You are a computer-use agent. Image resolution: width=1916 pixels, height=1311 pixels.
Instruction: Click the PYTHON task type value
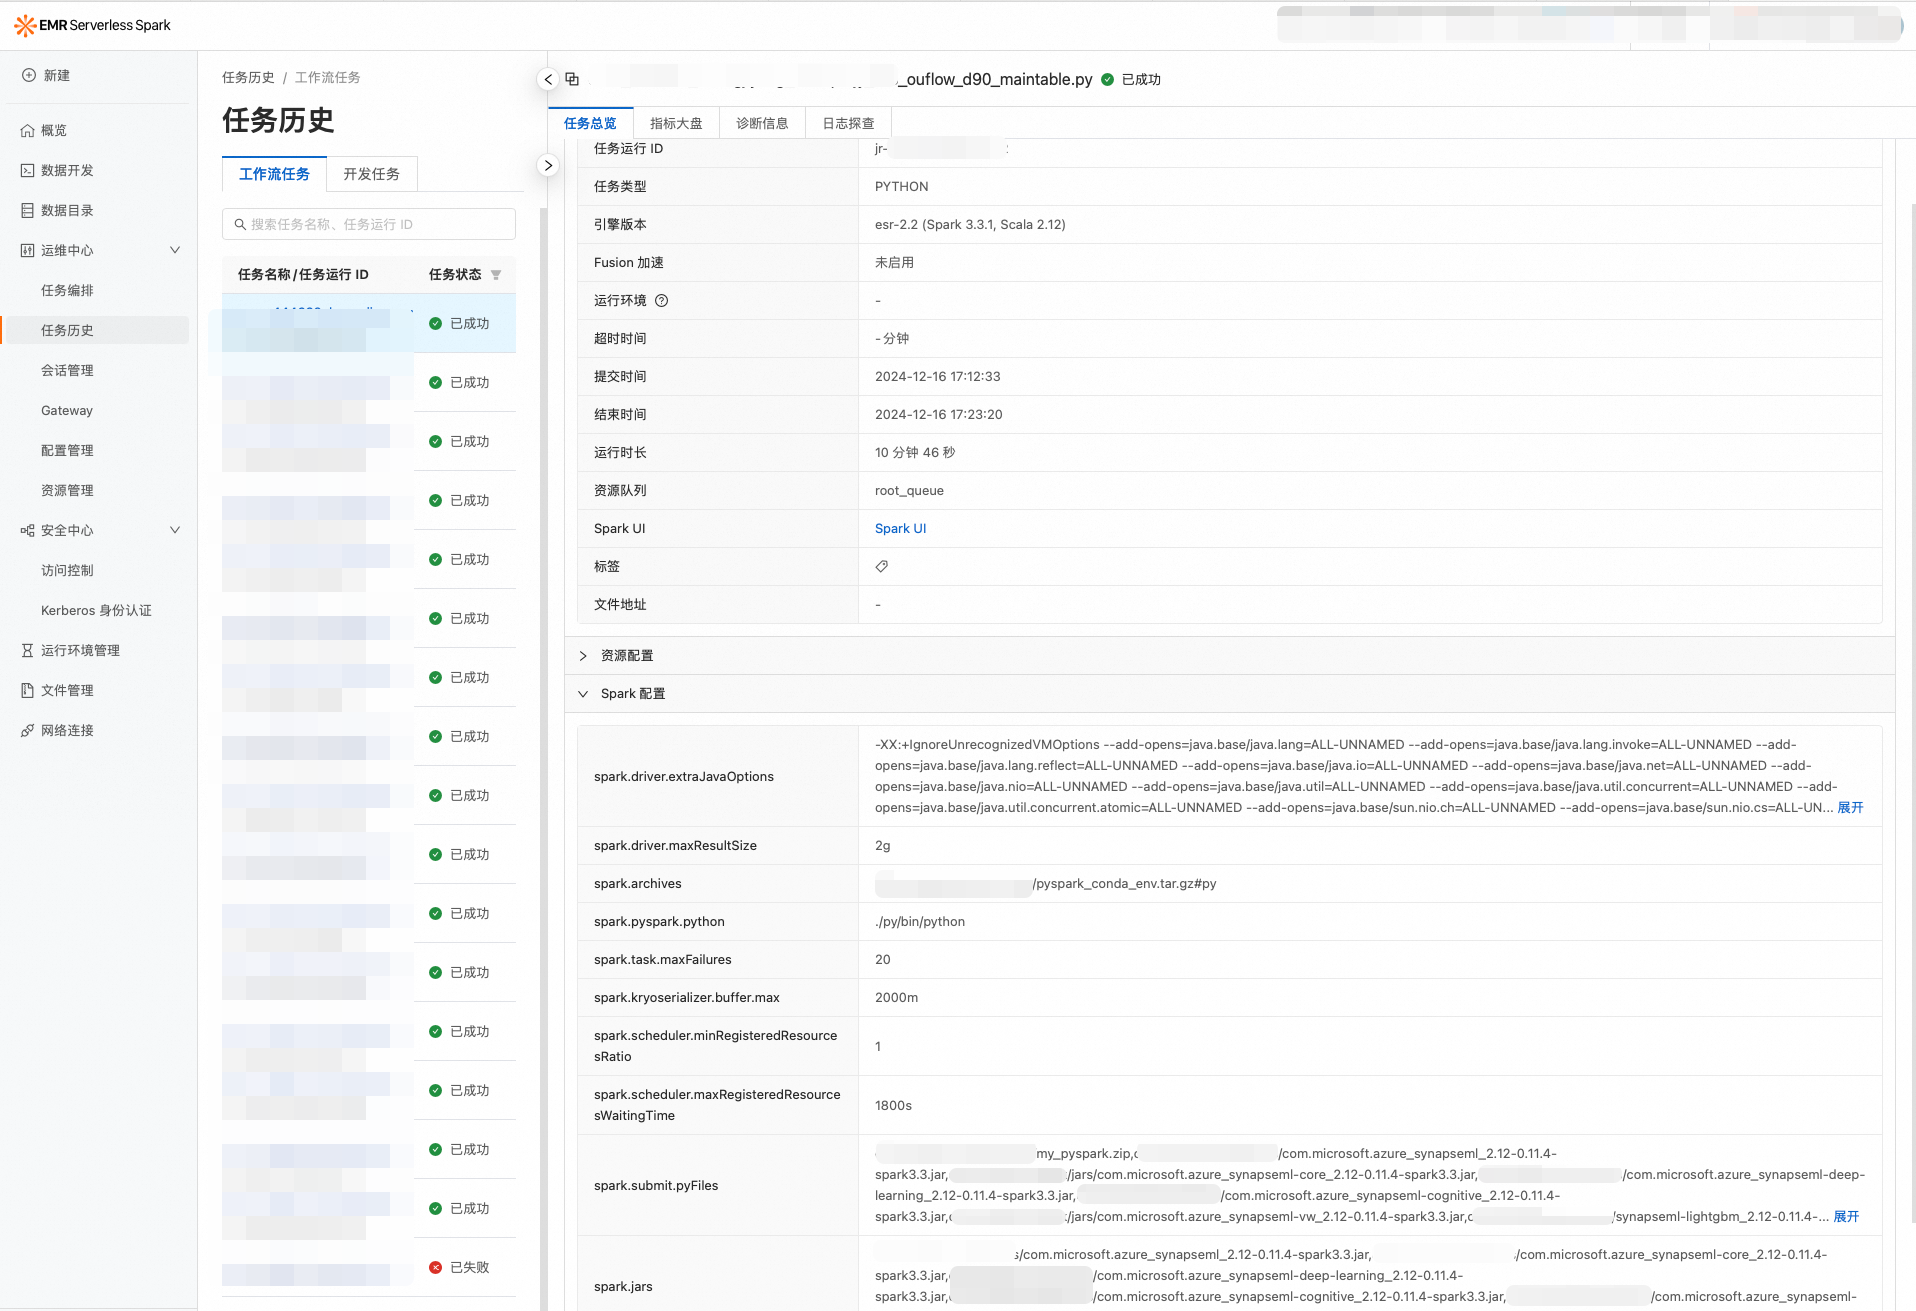pyautogui.click(x=901, y=187)
